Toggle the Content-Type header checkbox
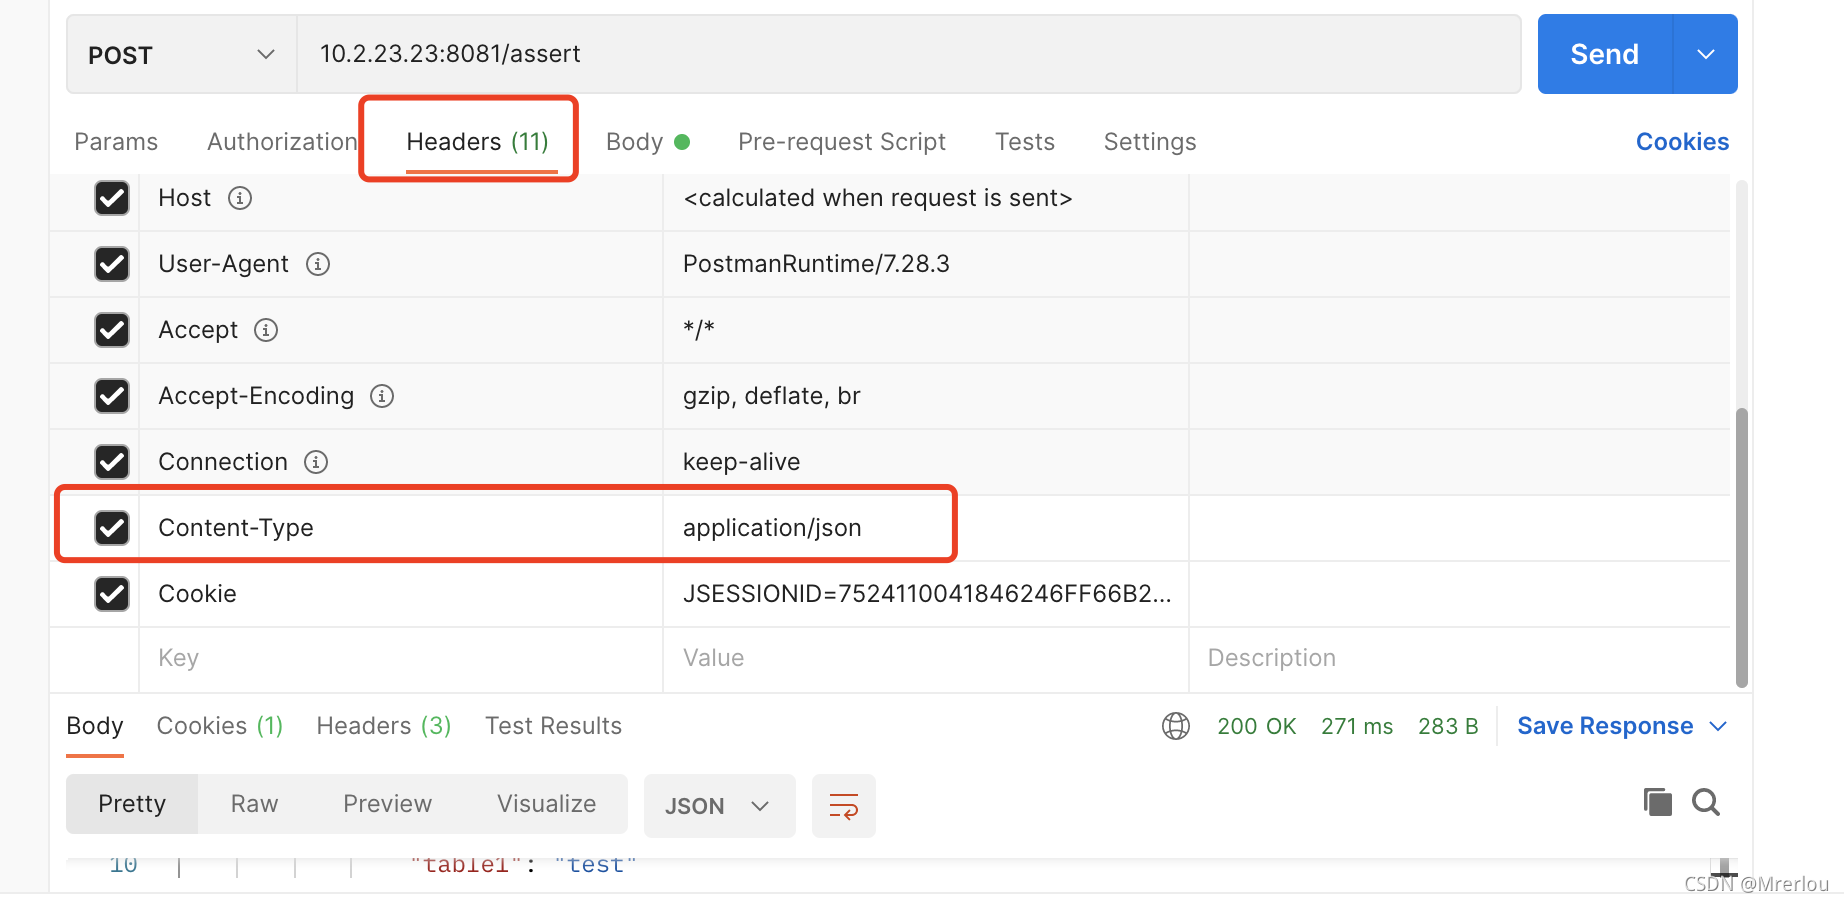Screen dimensions: 1844x902 (x=112, y=528)
